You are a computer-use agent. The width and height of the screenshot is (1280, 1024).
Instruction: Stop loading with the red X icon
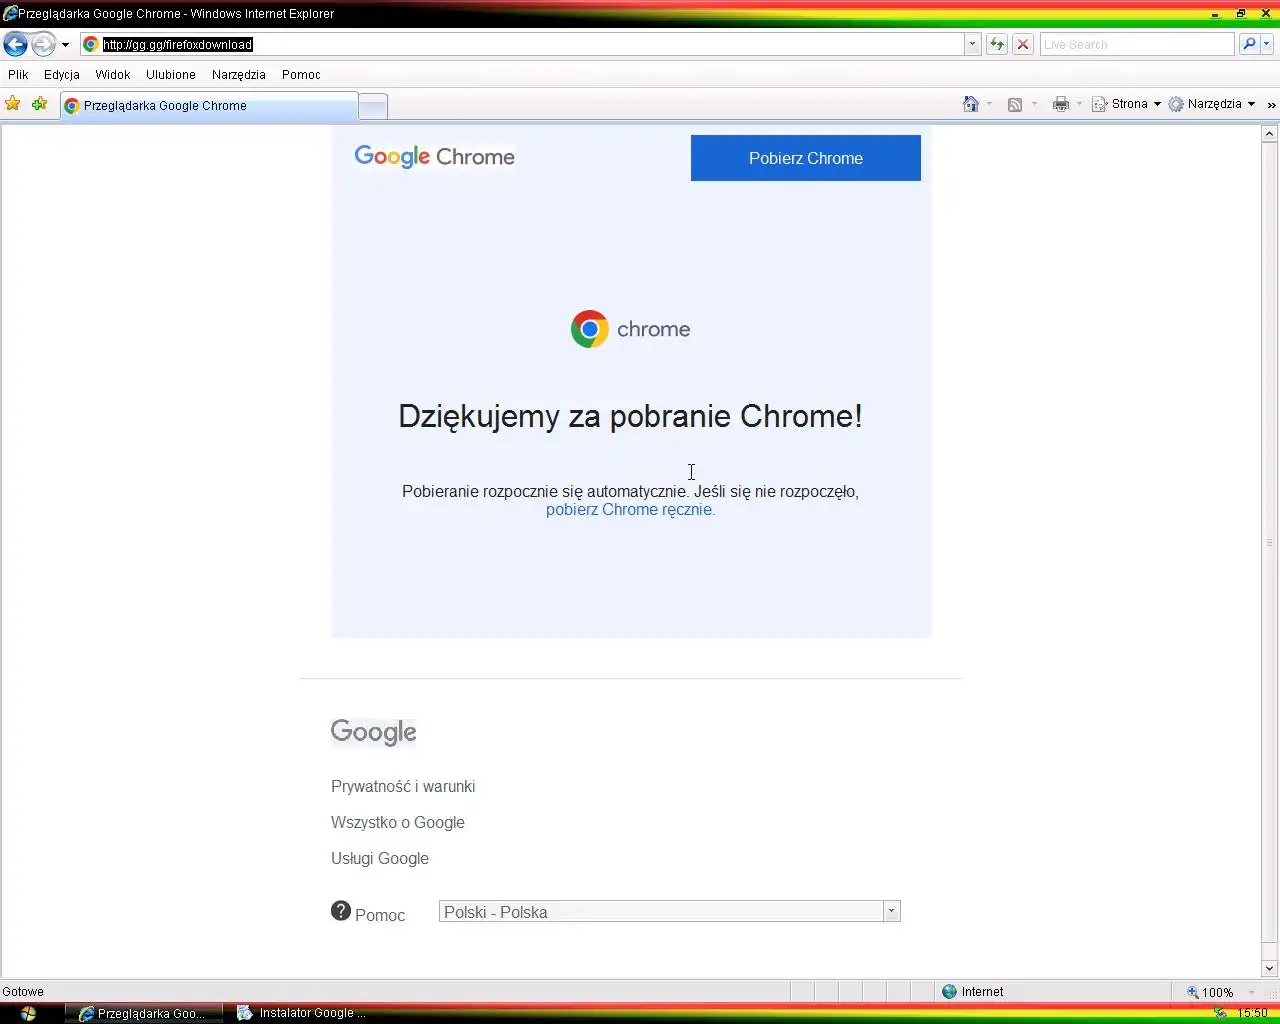[x=1023, y=44]
